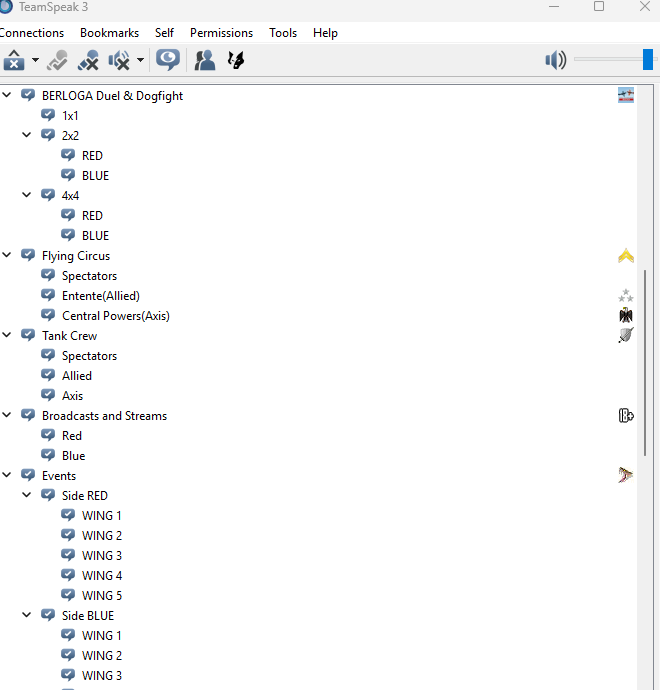Select WING 2 under Side BLUE
The image size is (660, 690).
102,656
